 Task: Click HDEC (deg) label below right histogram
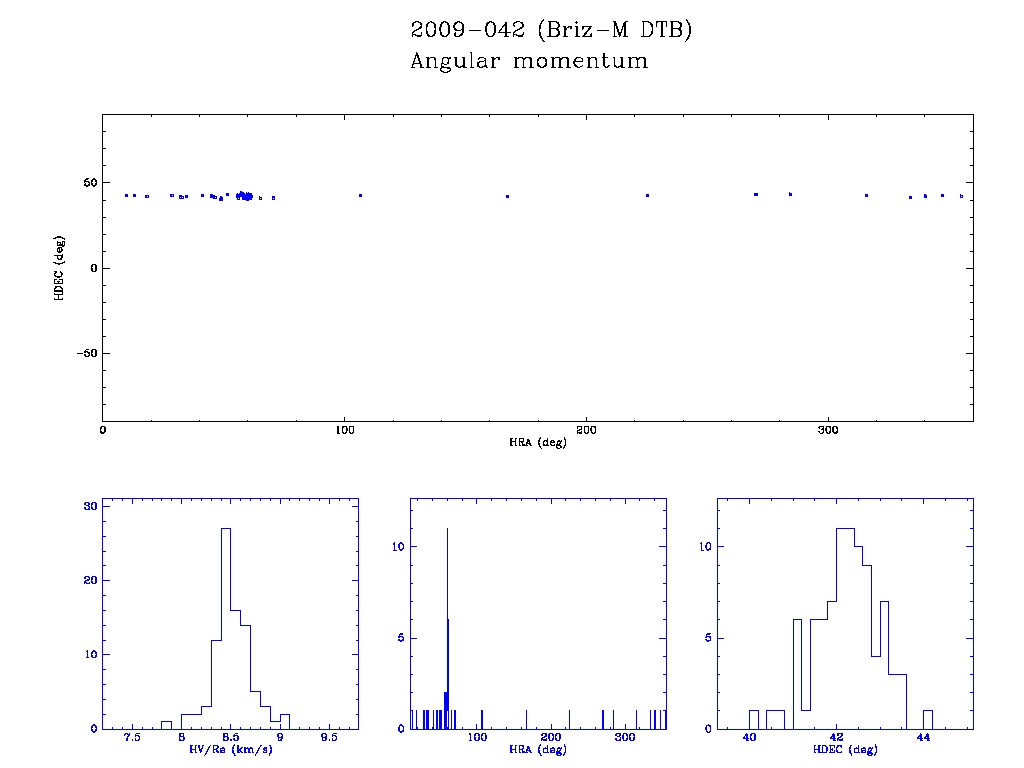(x=845, y=750)
